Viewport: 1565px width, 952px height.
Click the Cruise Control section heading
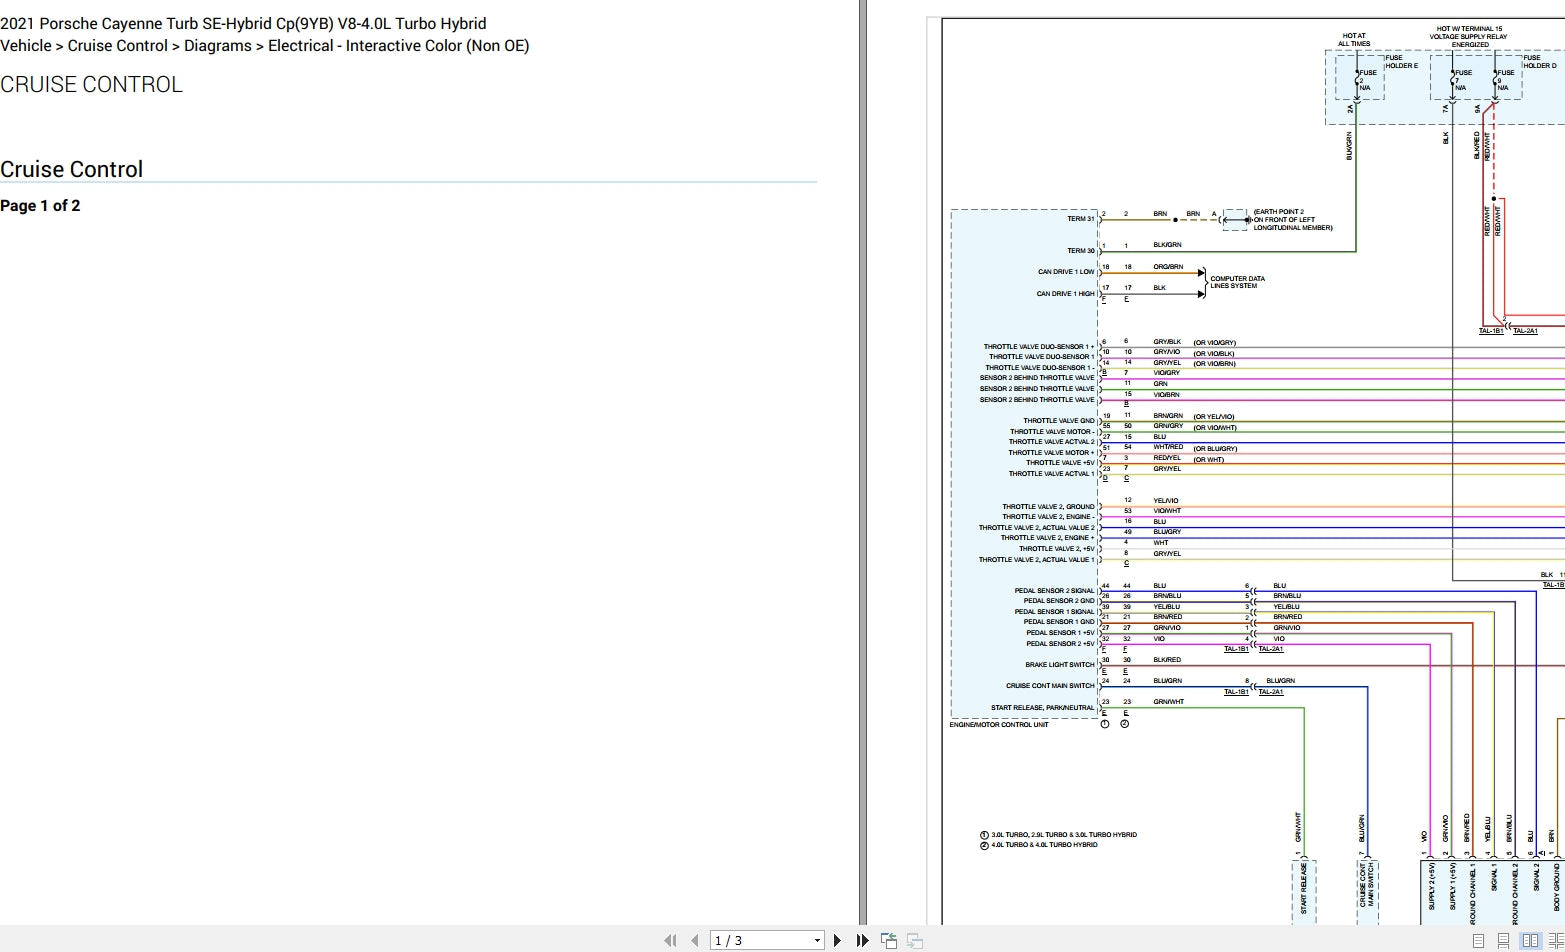point(72,169)
